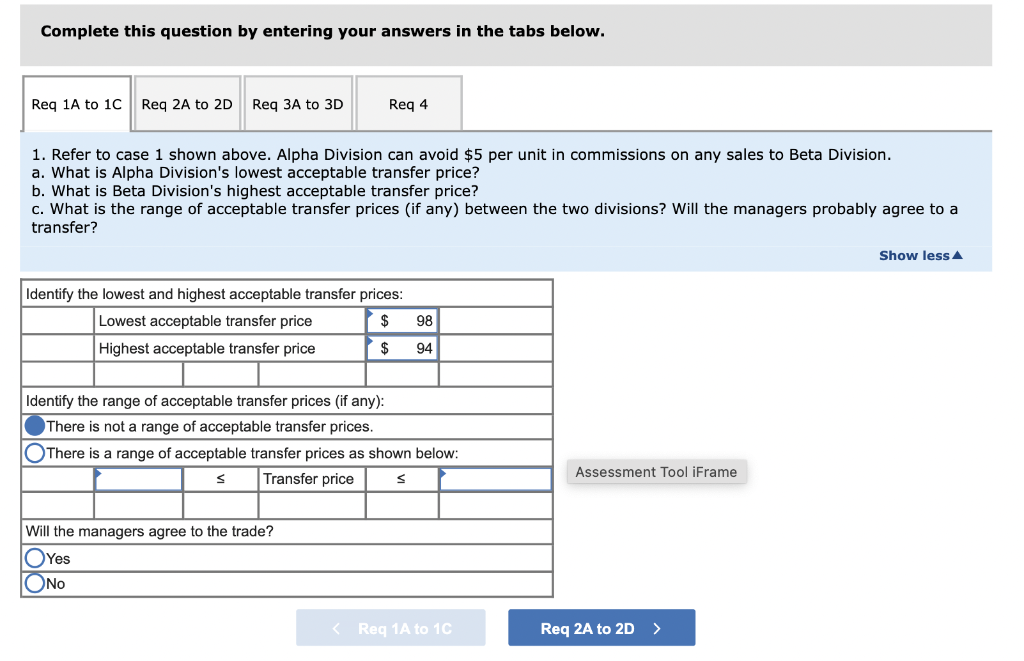1024x661 pixels.
Task: Collapse the question with Show less
Action: coord(920,255)
